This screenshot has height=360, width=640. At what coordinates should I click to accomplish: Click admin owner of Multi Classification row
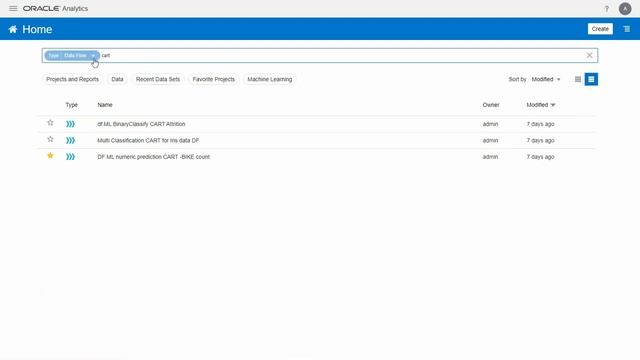pyautogui.click(x=490, y=140)
